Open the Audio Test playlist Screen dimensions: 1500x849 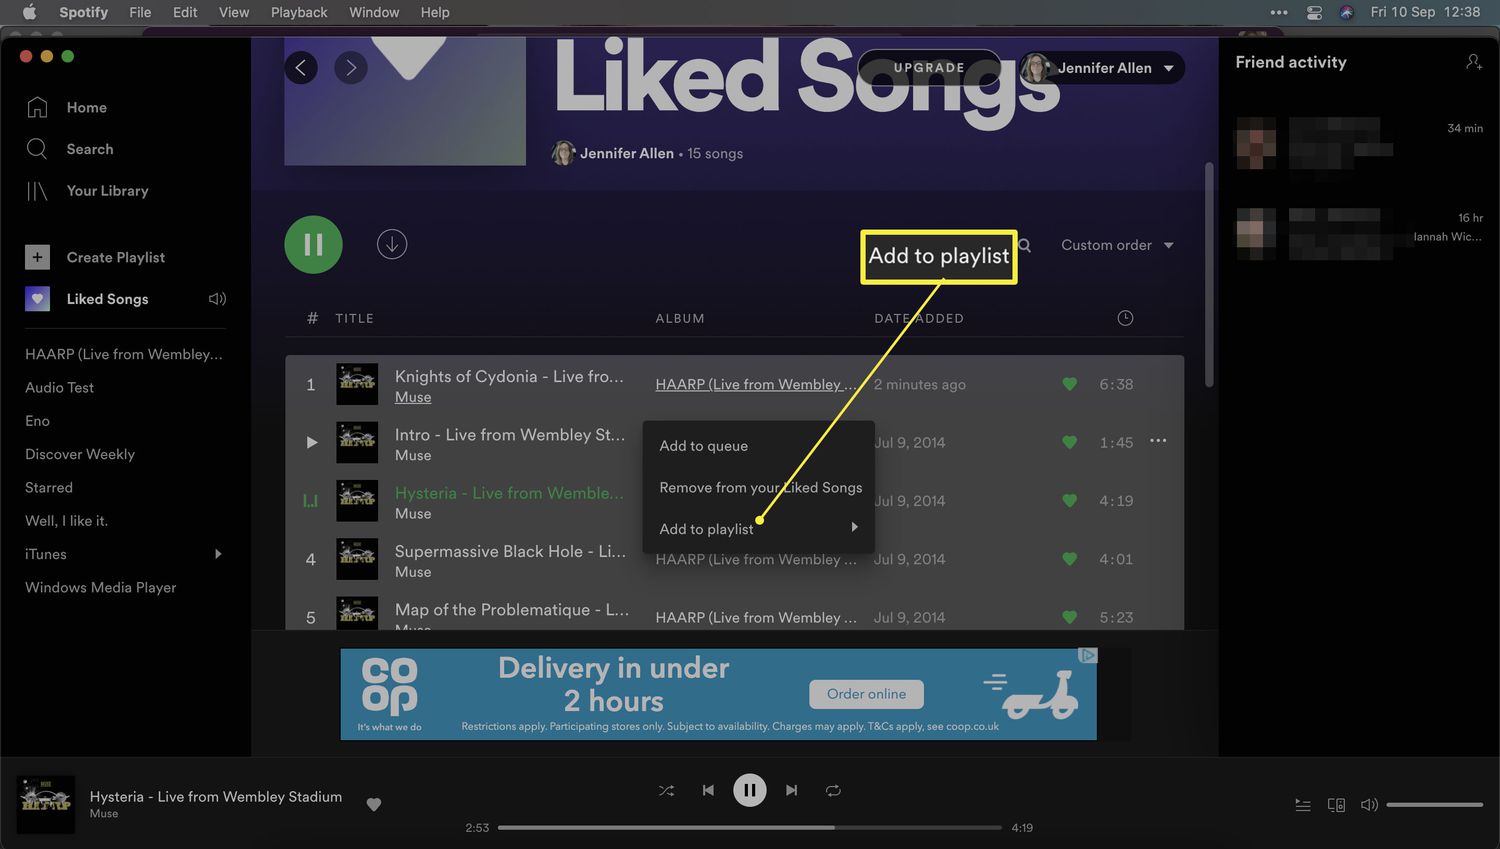[x=59, y=387]
